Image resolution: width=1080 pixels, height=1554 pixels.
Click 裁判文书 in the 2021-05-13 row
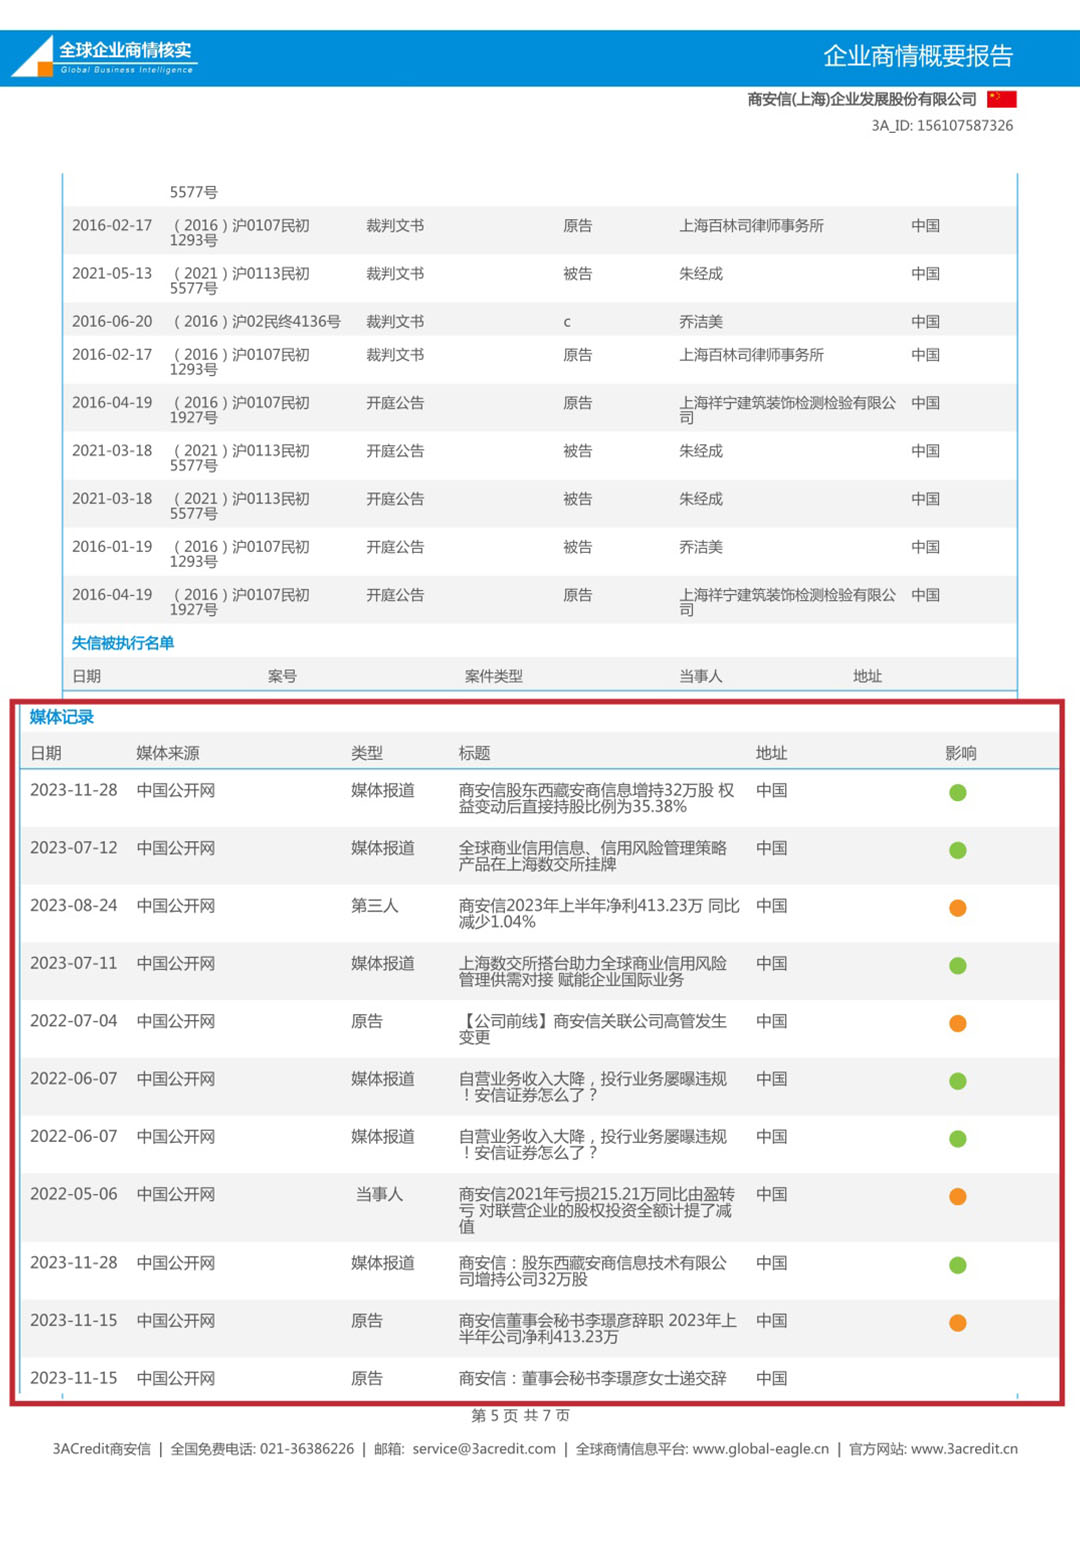[x=395, y=273]
